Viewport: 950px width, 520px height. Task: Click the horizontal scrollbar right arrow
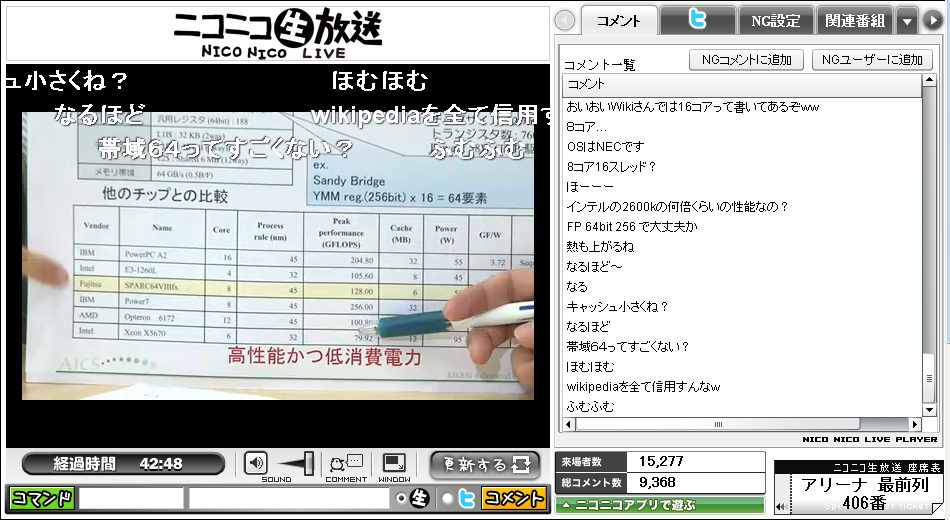click(915, 424)
